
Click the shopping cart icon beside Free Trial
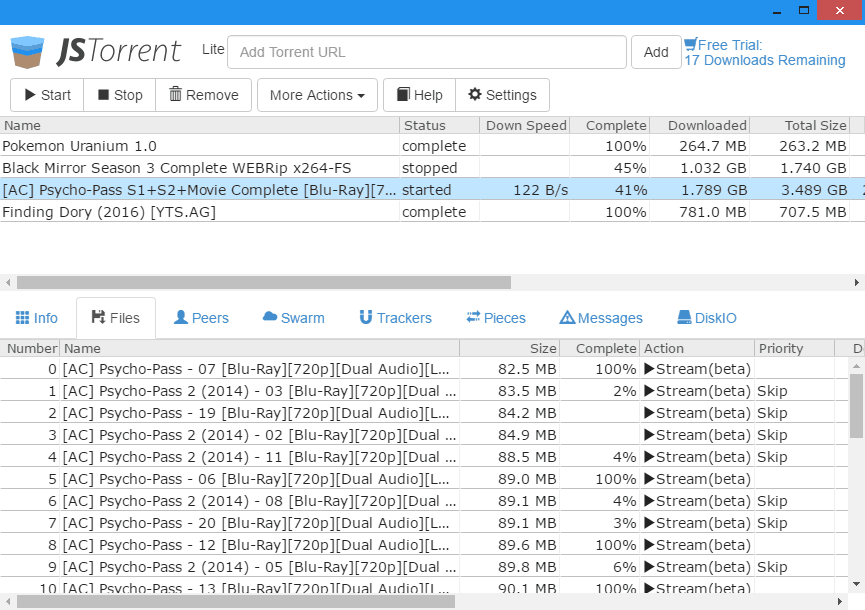click(x=691, y=44)
